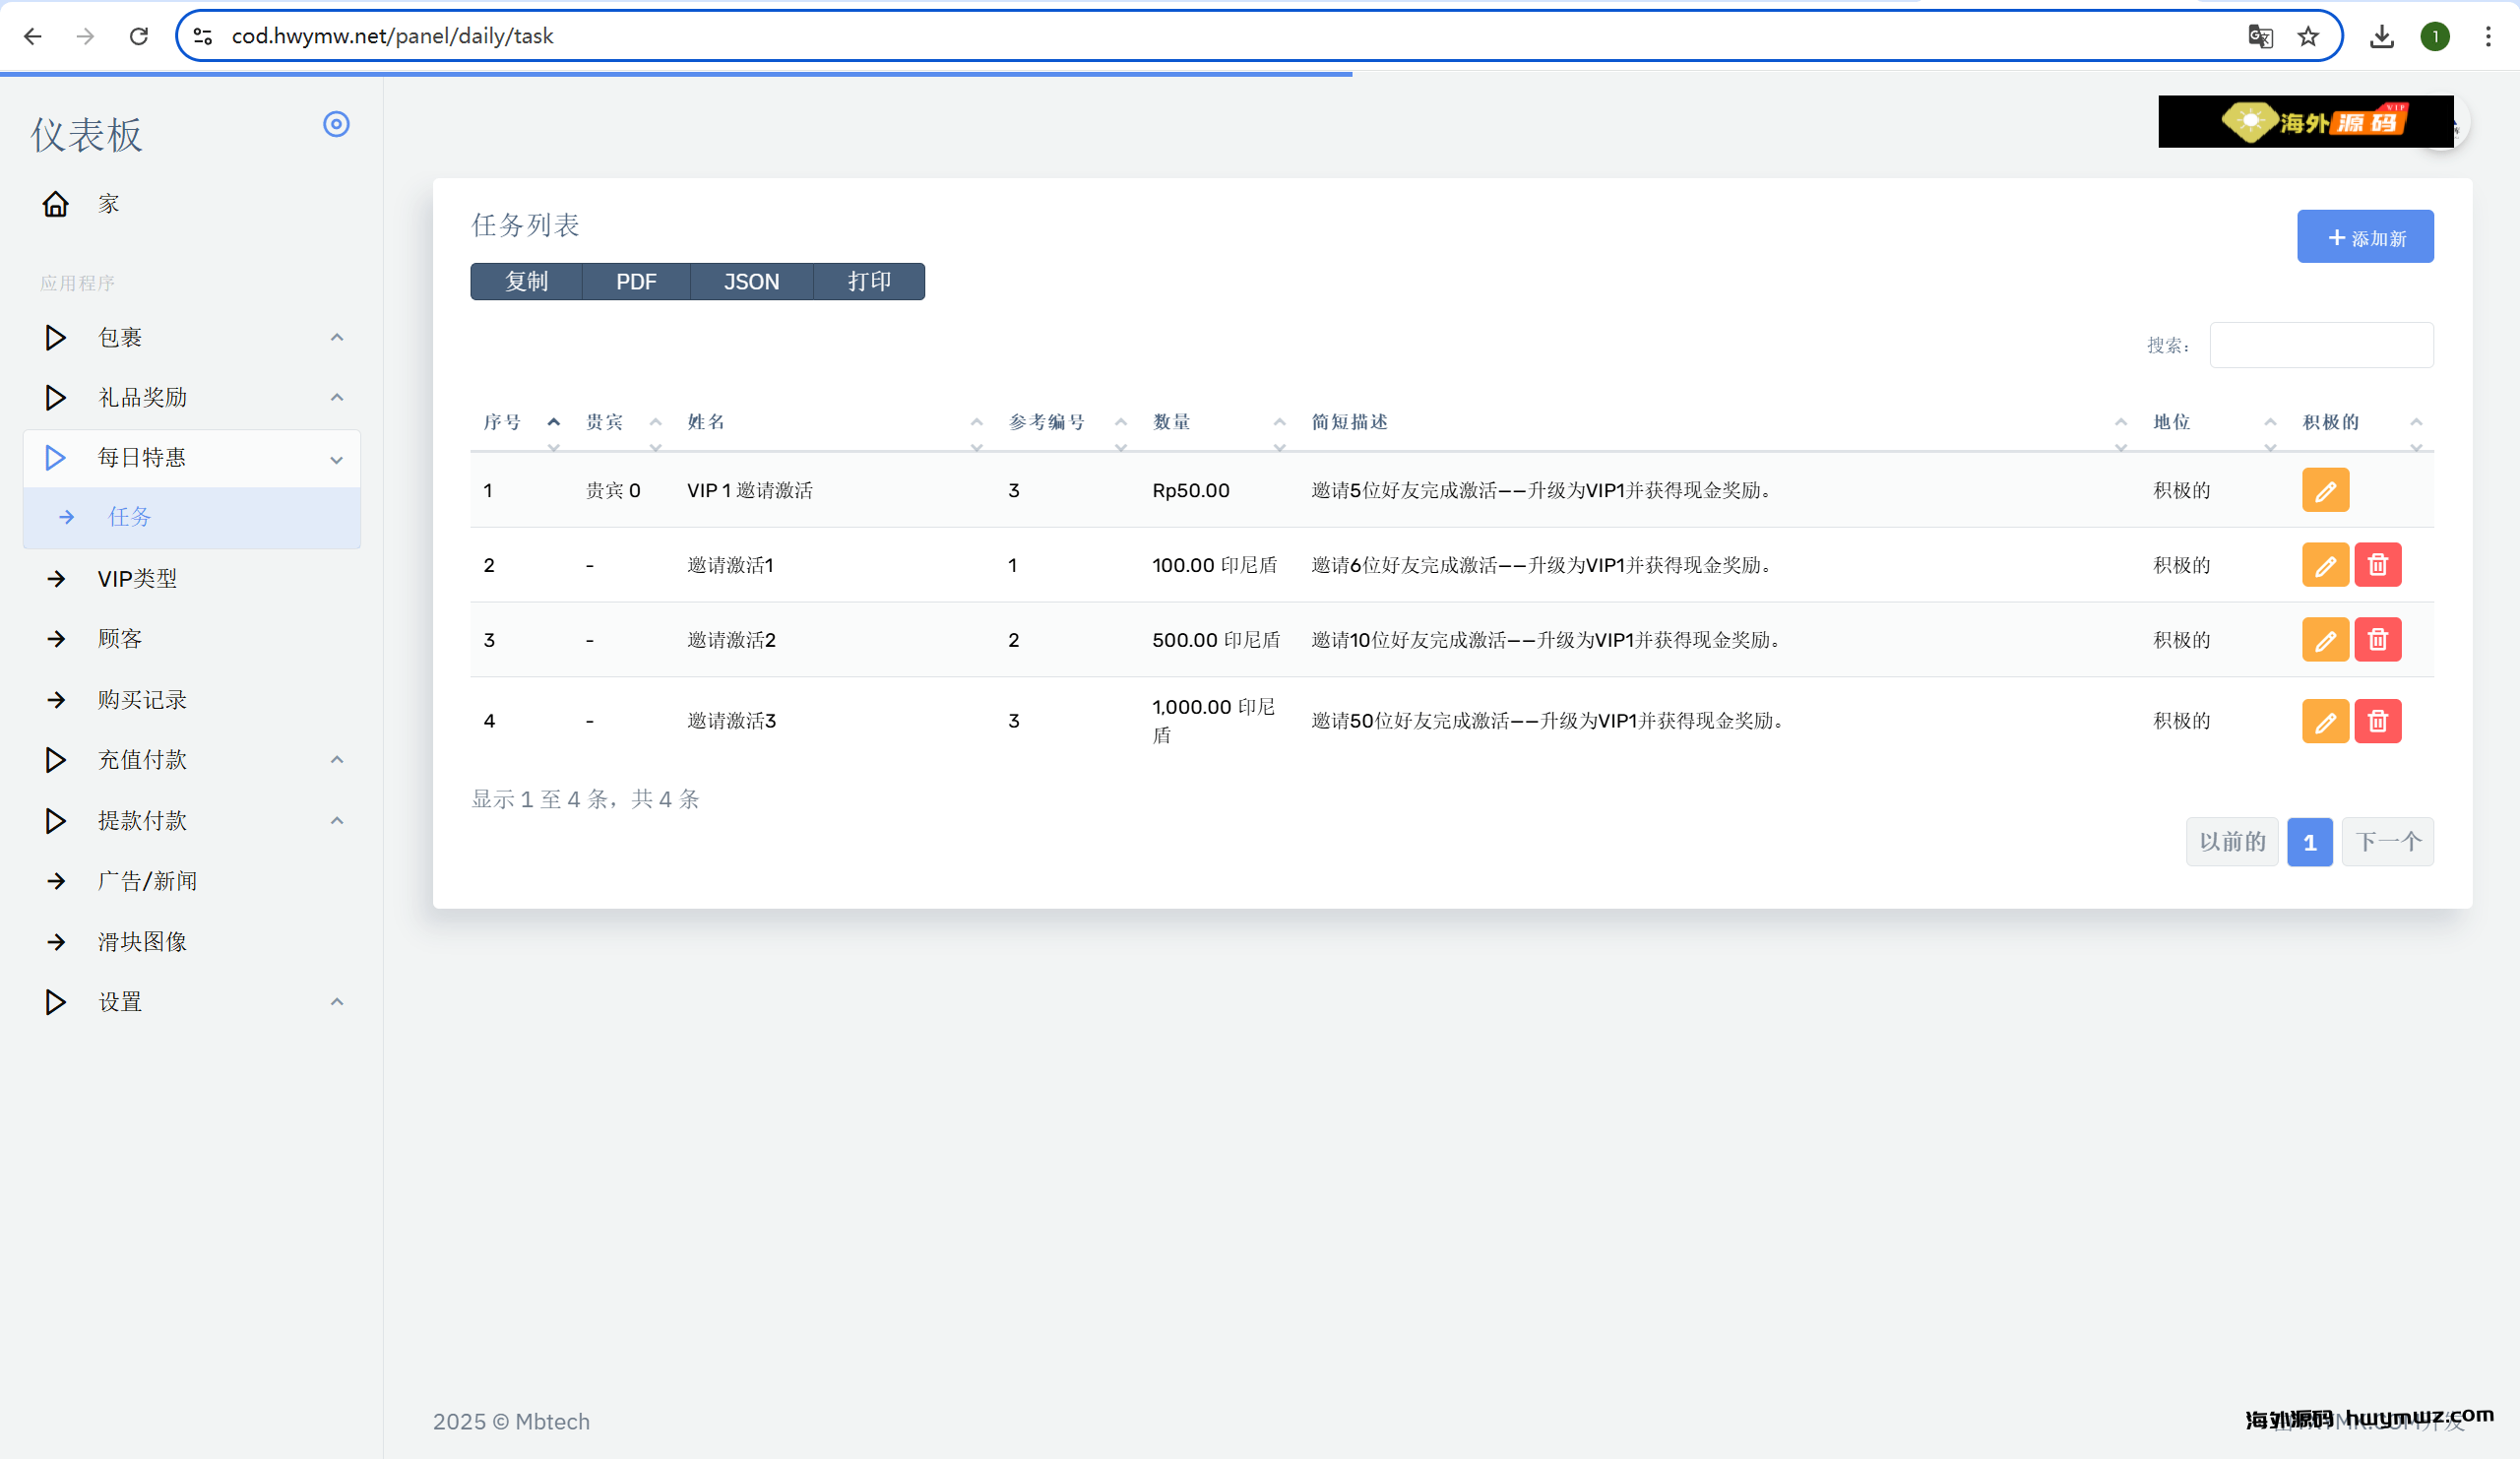This screenshot has width=2520, height=1459.
Task: Toggle the sidebar pin circle icon
Action: click(x=336, y=124)
